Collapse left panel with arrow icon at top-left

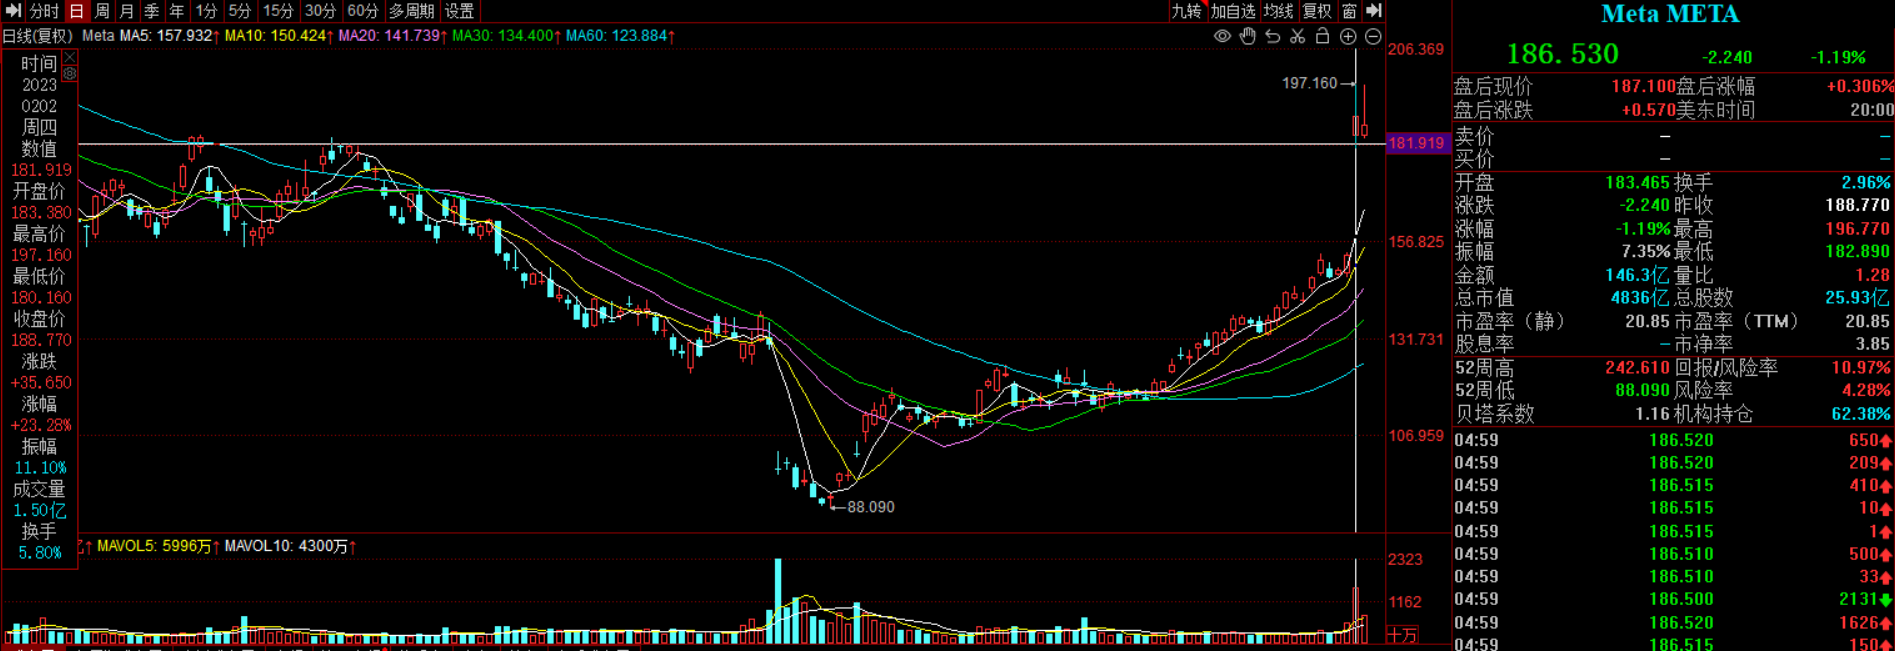[x=13, y=11]
